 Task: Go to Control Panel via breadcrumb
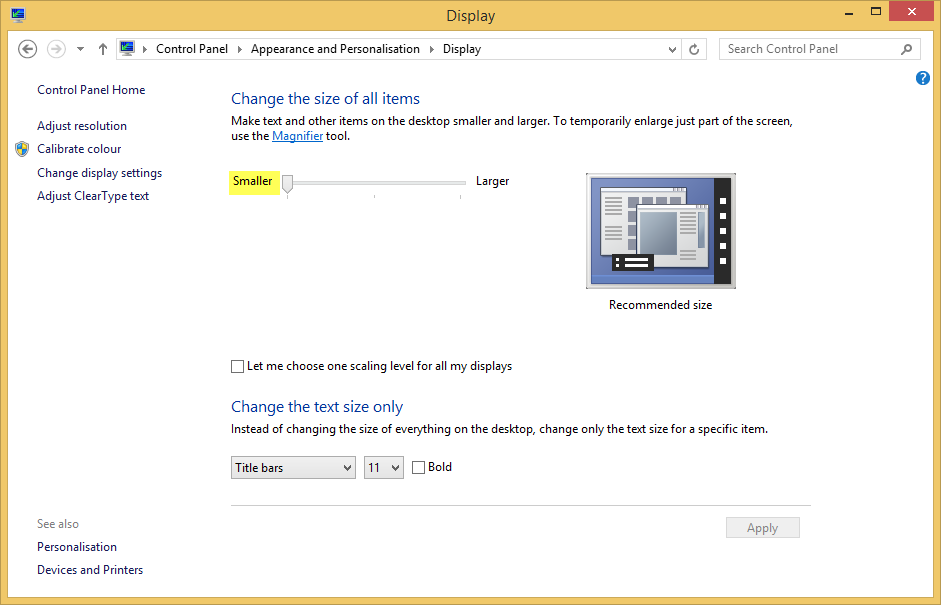193,48
